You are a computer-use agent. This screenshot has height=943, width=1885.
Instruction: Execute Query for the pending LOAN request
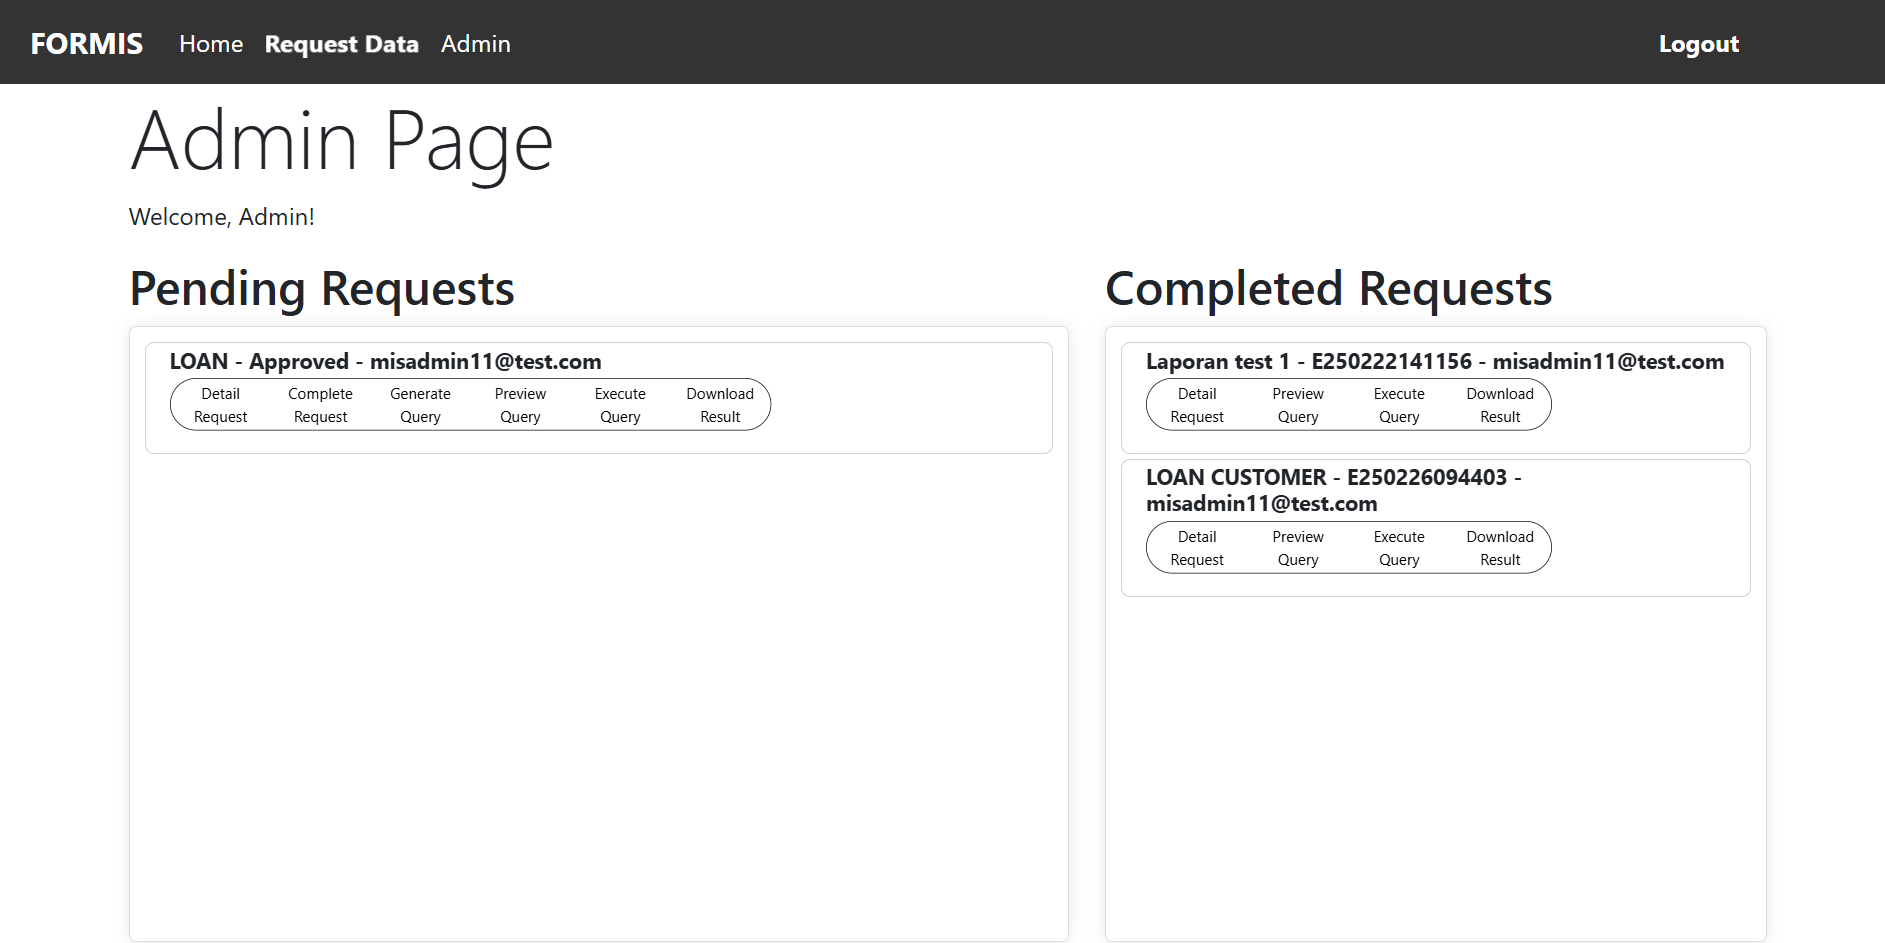[x=620, y=405]
